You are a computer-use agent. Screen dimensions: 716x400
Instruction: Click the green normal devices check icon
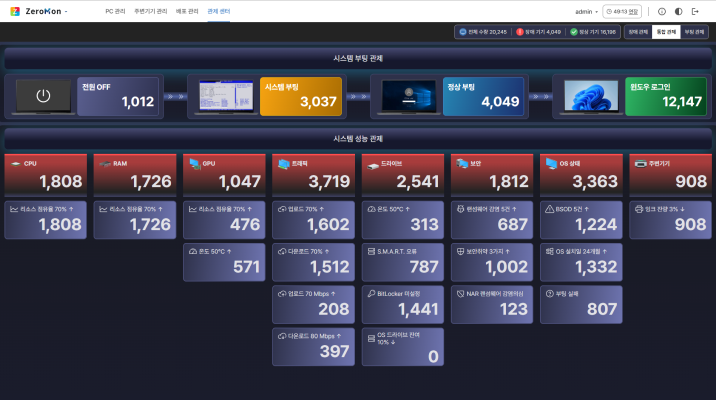pos(574,32)
